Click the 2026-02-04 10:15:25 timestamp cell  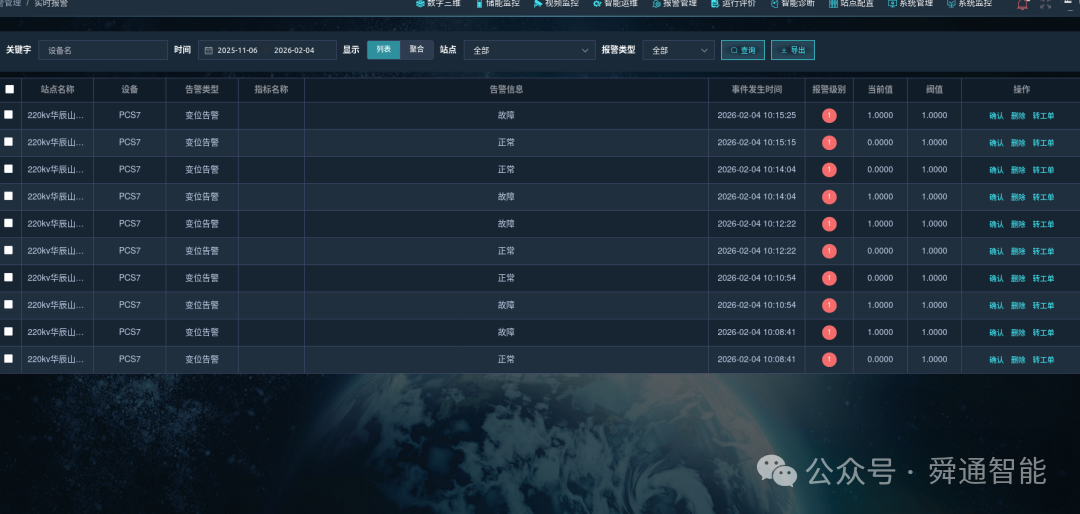(756, 115)
